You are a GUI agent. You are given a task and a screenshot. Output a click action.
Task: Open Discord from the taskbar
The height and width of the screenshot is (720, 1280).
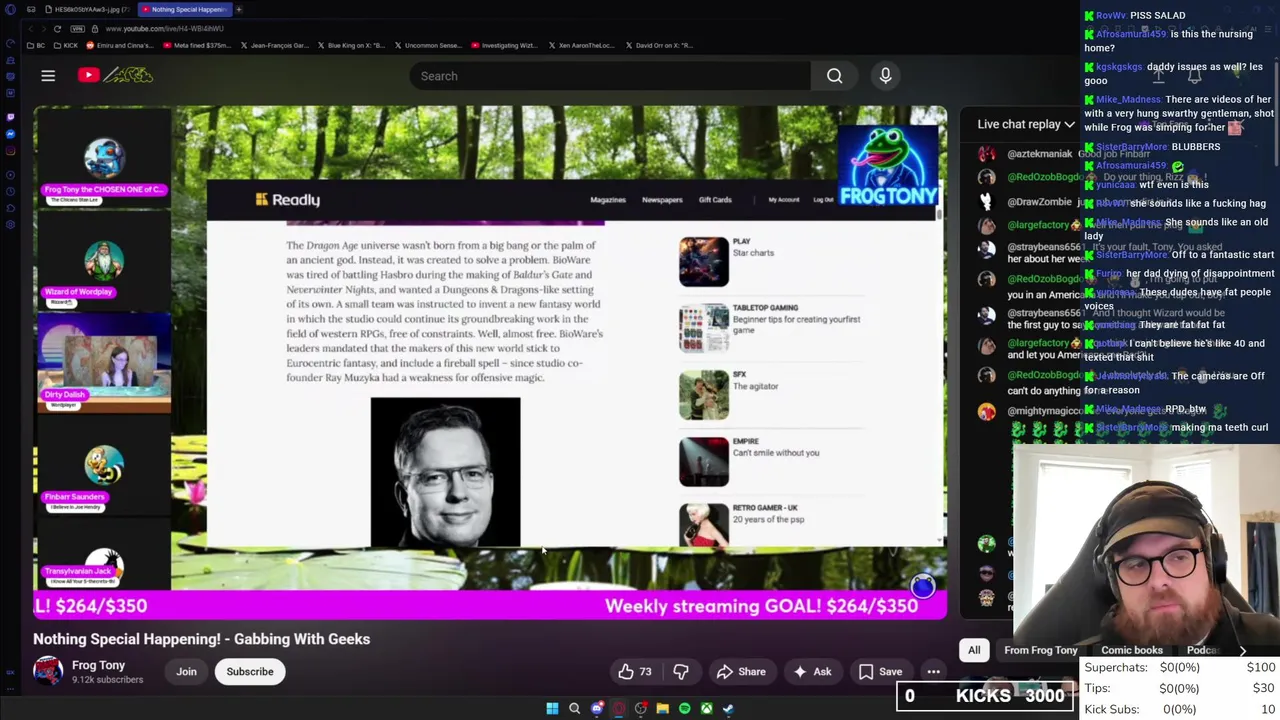coord(597,709)
